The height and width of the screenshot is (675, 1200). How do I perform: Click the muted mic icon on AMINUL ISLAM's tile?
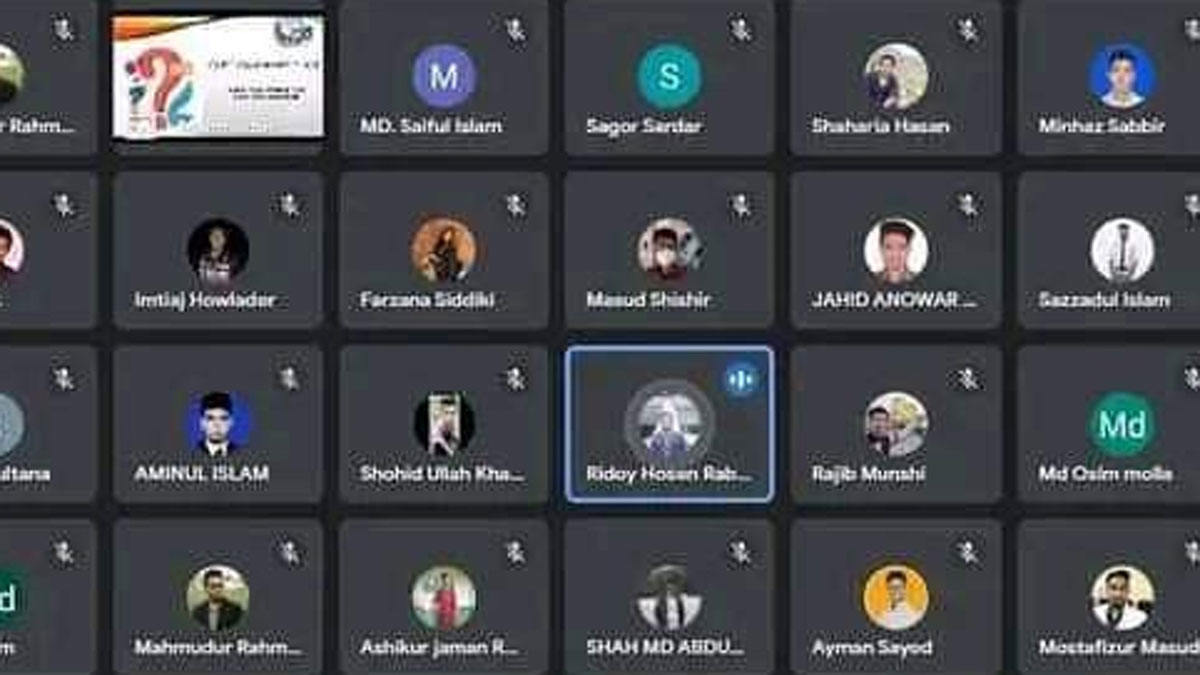click(x=289, y=379)
